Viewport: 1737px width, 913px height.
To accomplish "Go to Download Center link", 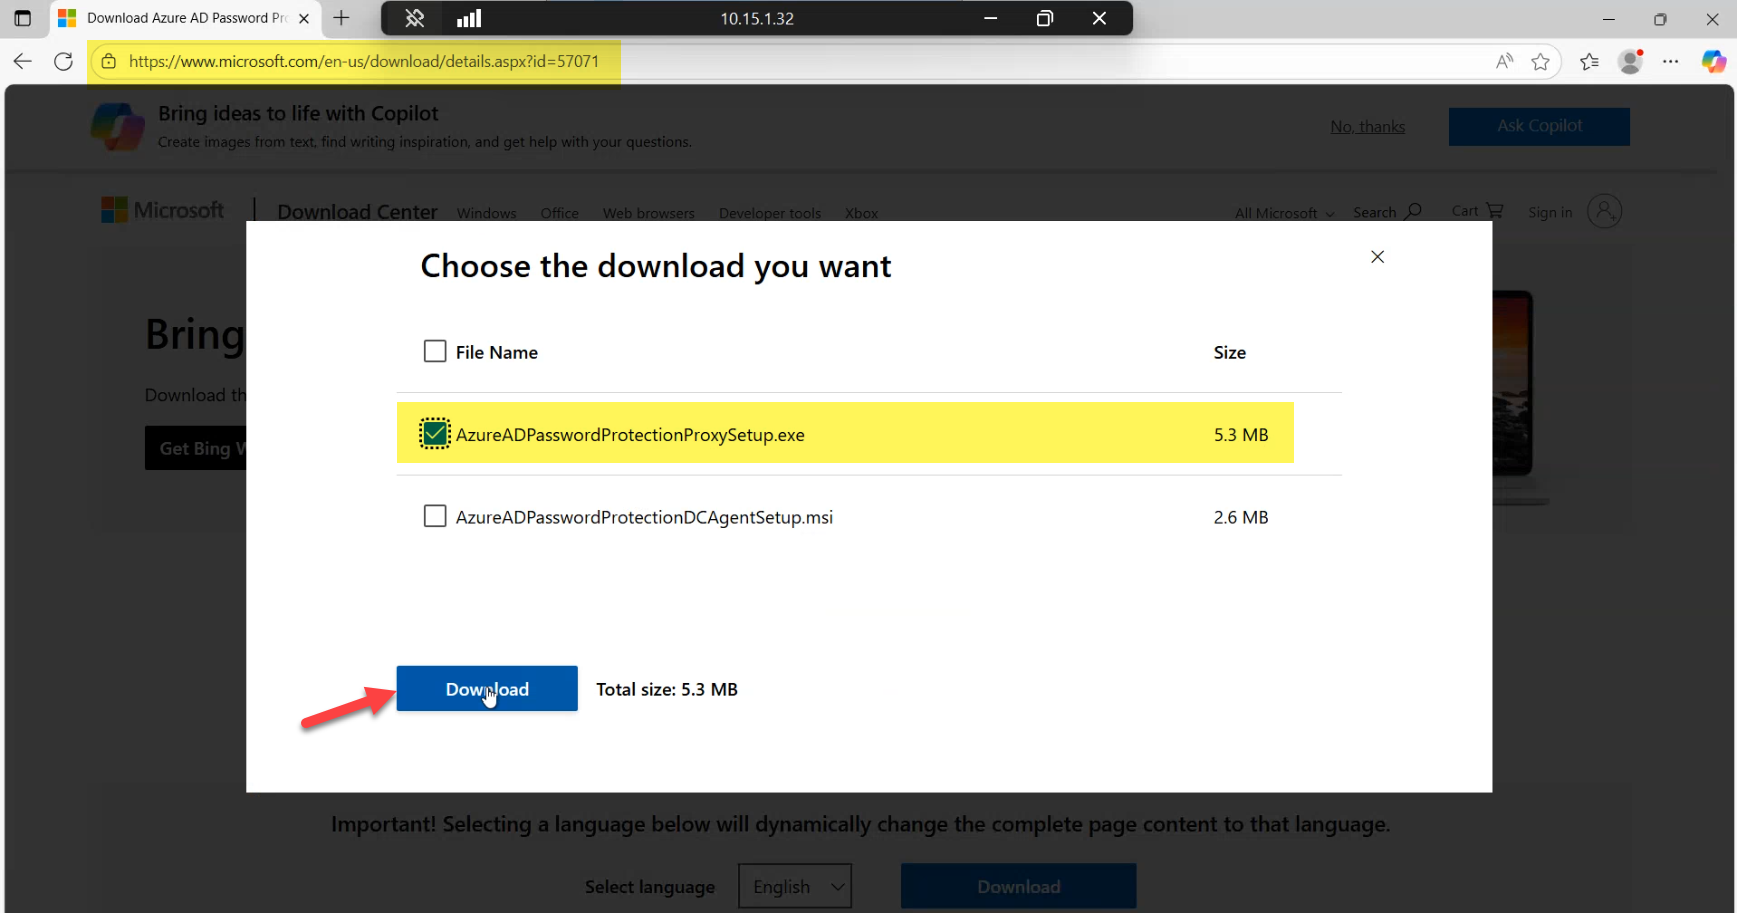I will point(357,211).
